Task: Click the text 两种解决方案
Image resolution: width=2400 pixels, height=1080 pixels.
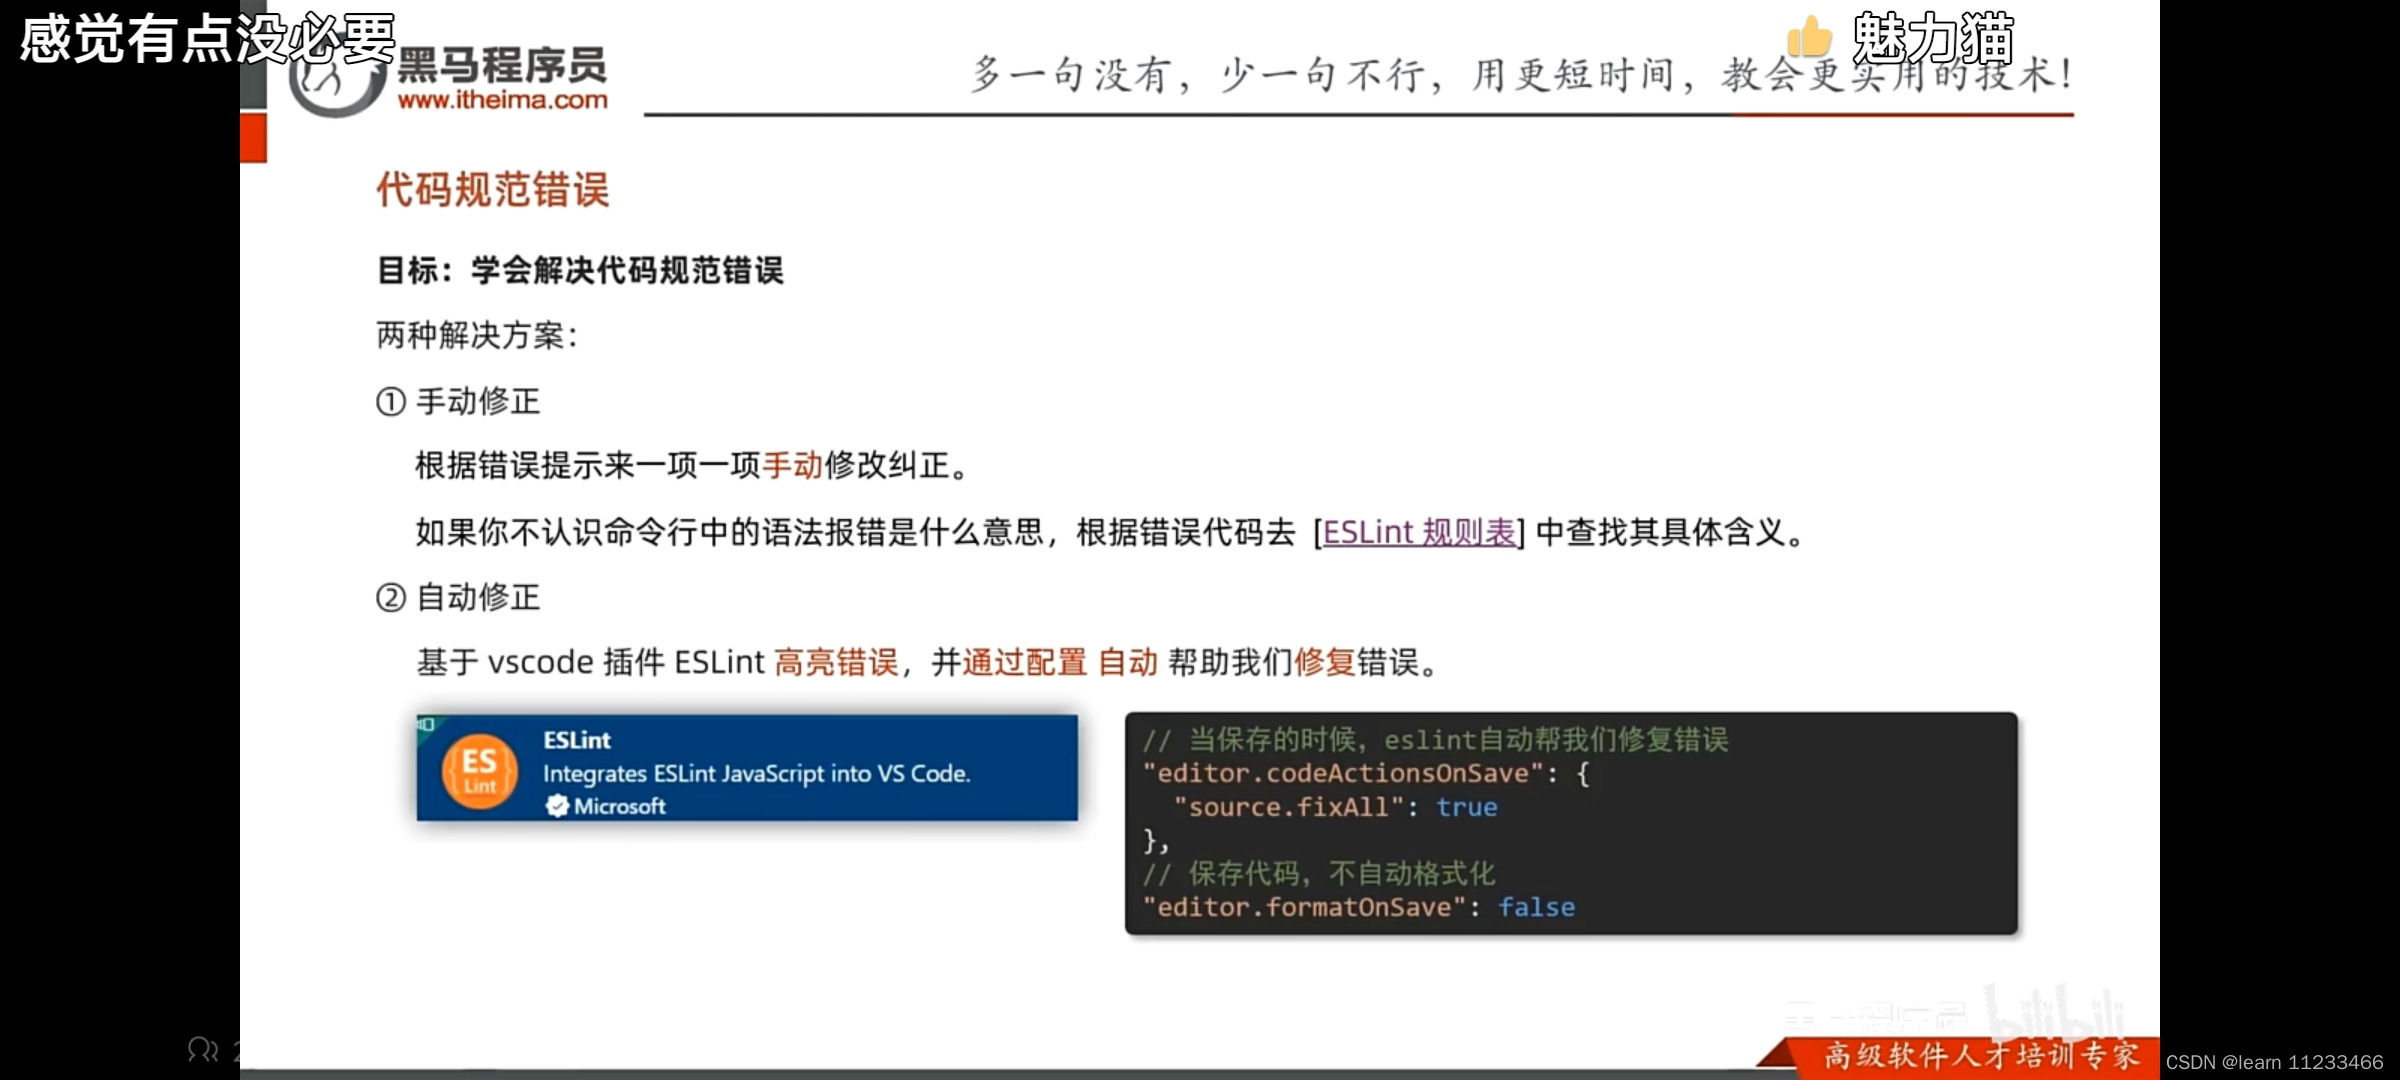Action: tap(477, 335)
